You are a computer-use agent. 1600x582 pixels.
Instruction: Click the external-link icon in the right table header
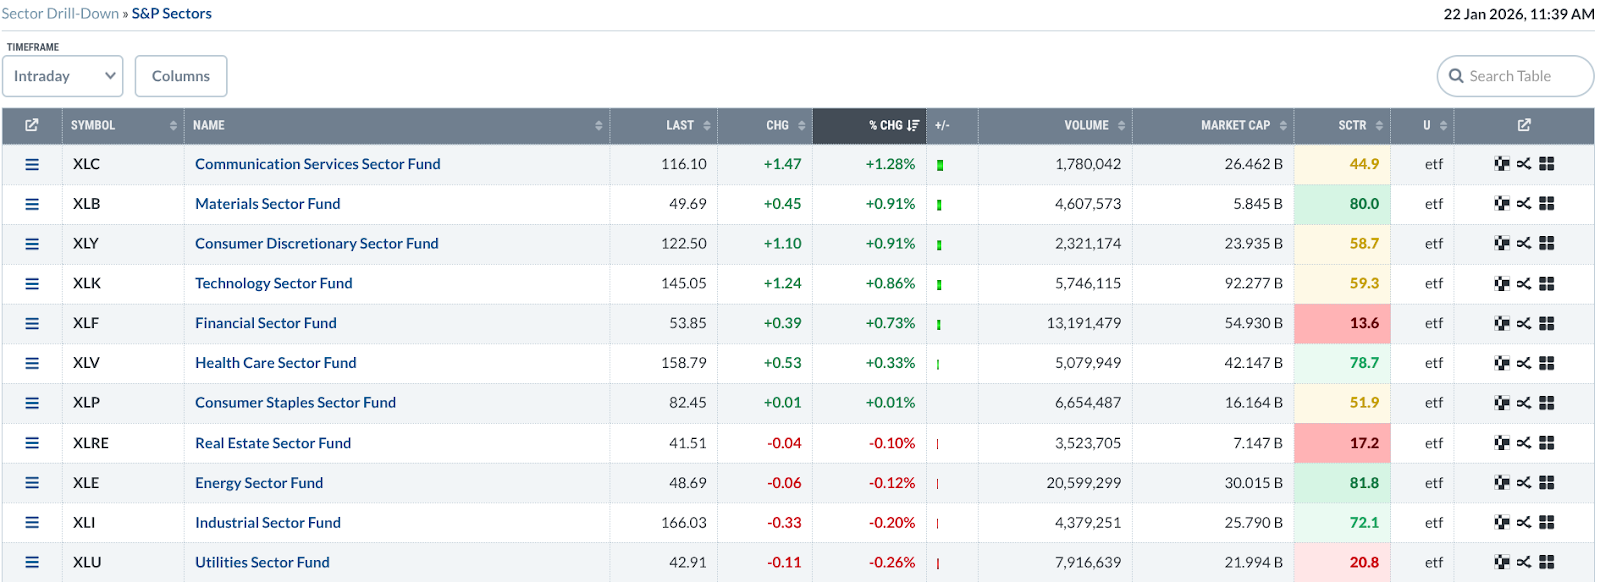(1524, 125)
